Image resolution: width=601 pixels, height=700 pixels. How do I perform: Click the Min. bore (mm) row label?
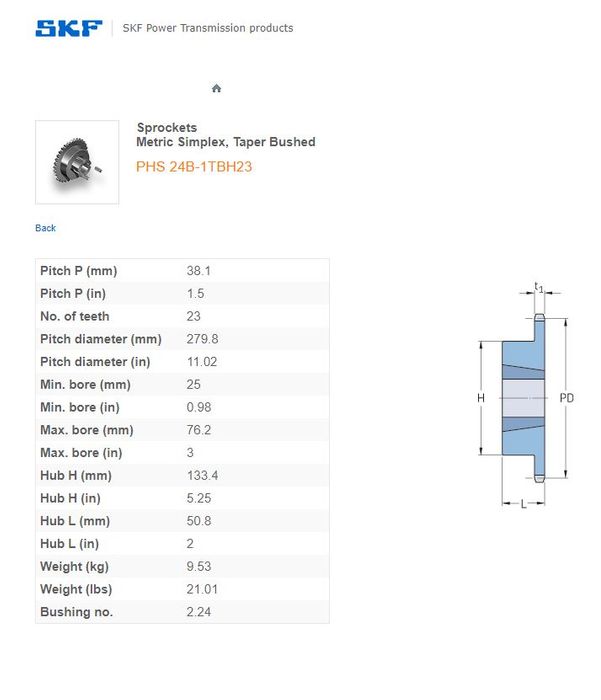click(85, 385)
